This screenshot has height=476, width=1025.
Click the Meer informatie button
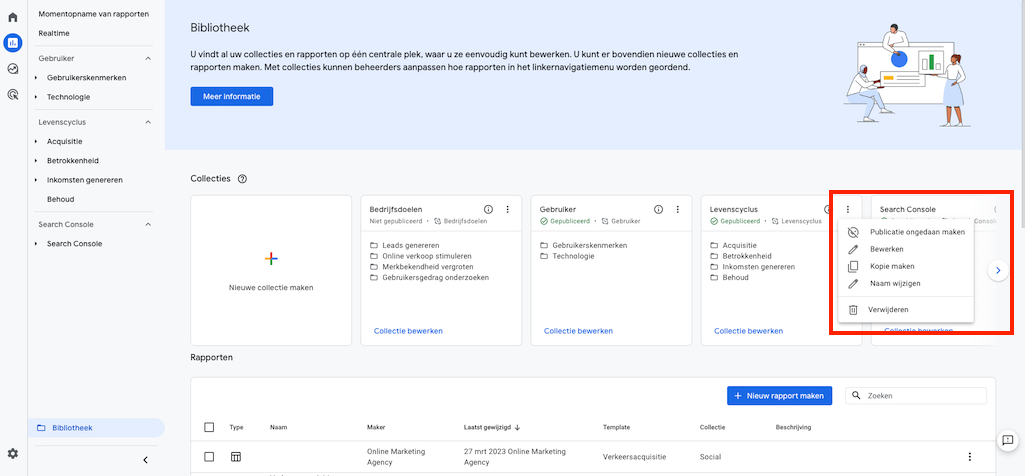coord(232,96)
